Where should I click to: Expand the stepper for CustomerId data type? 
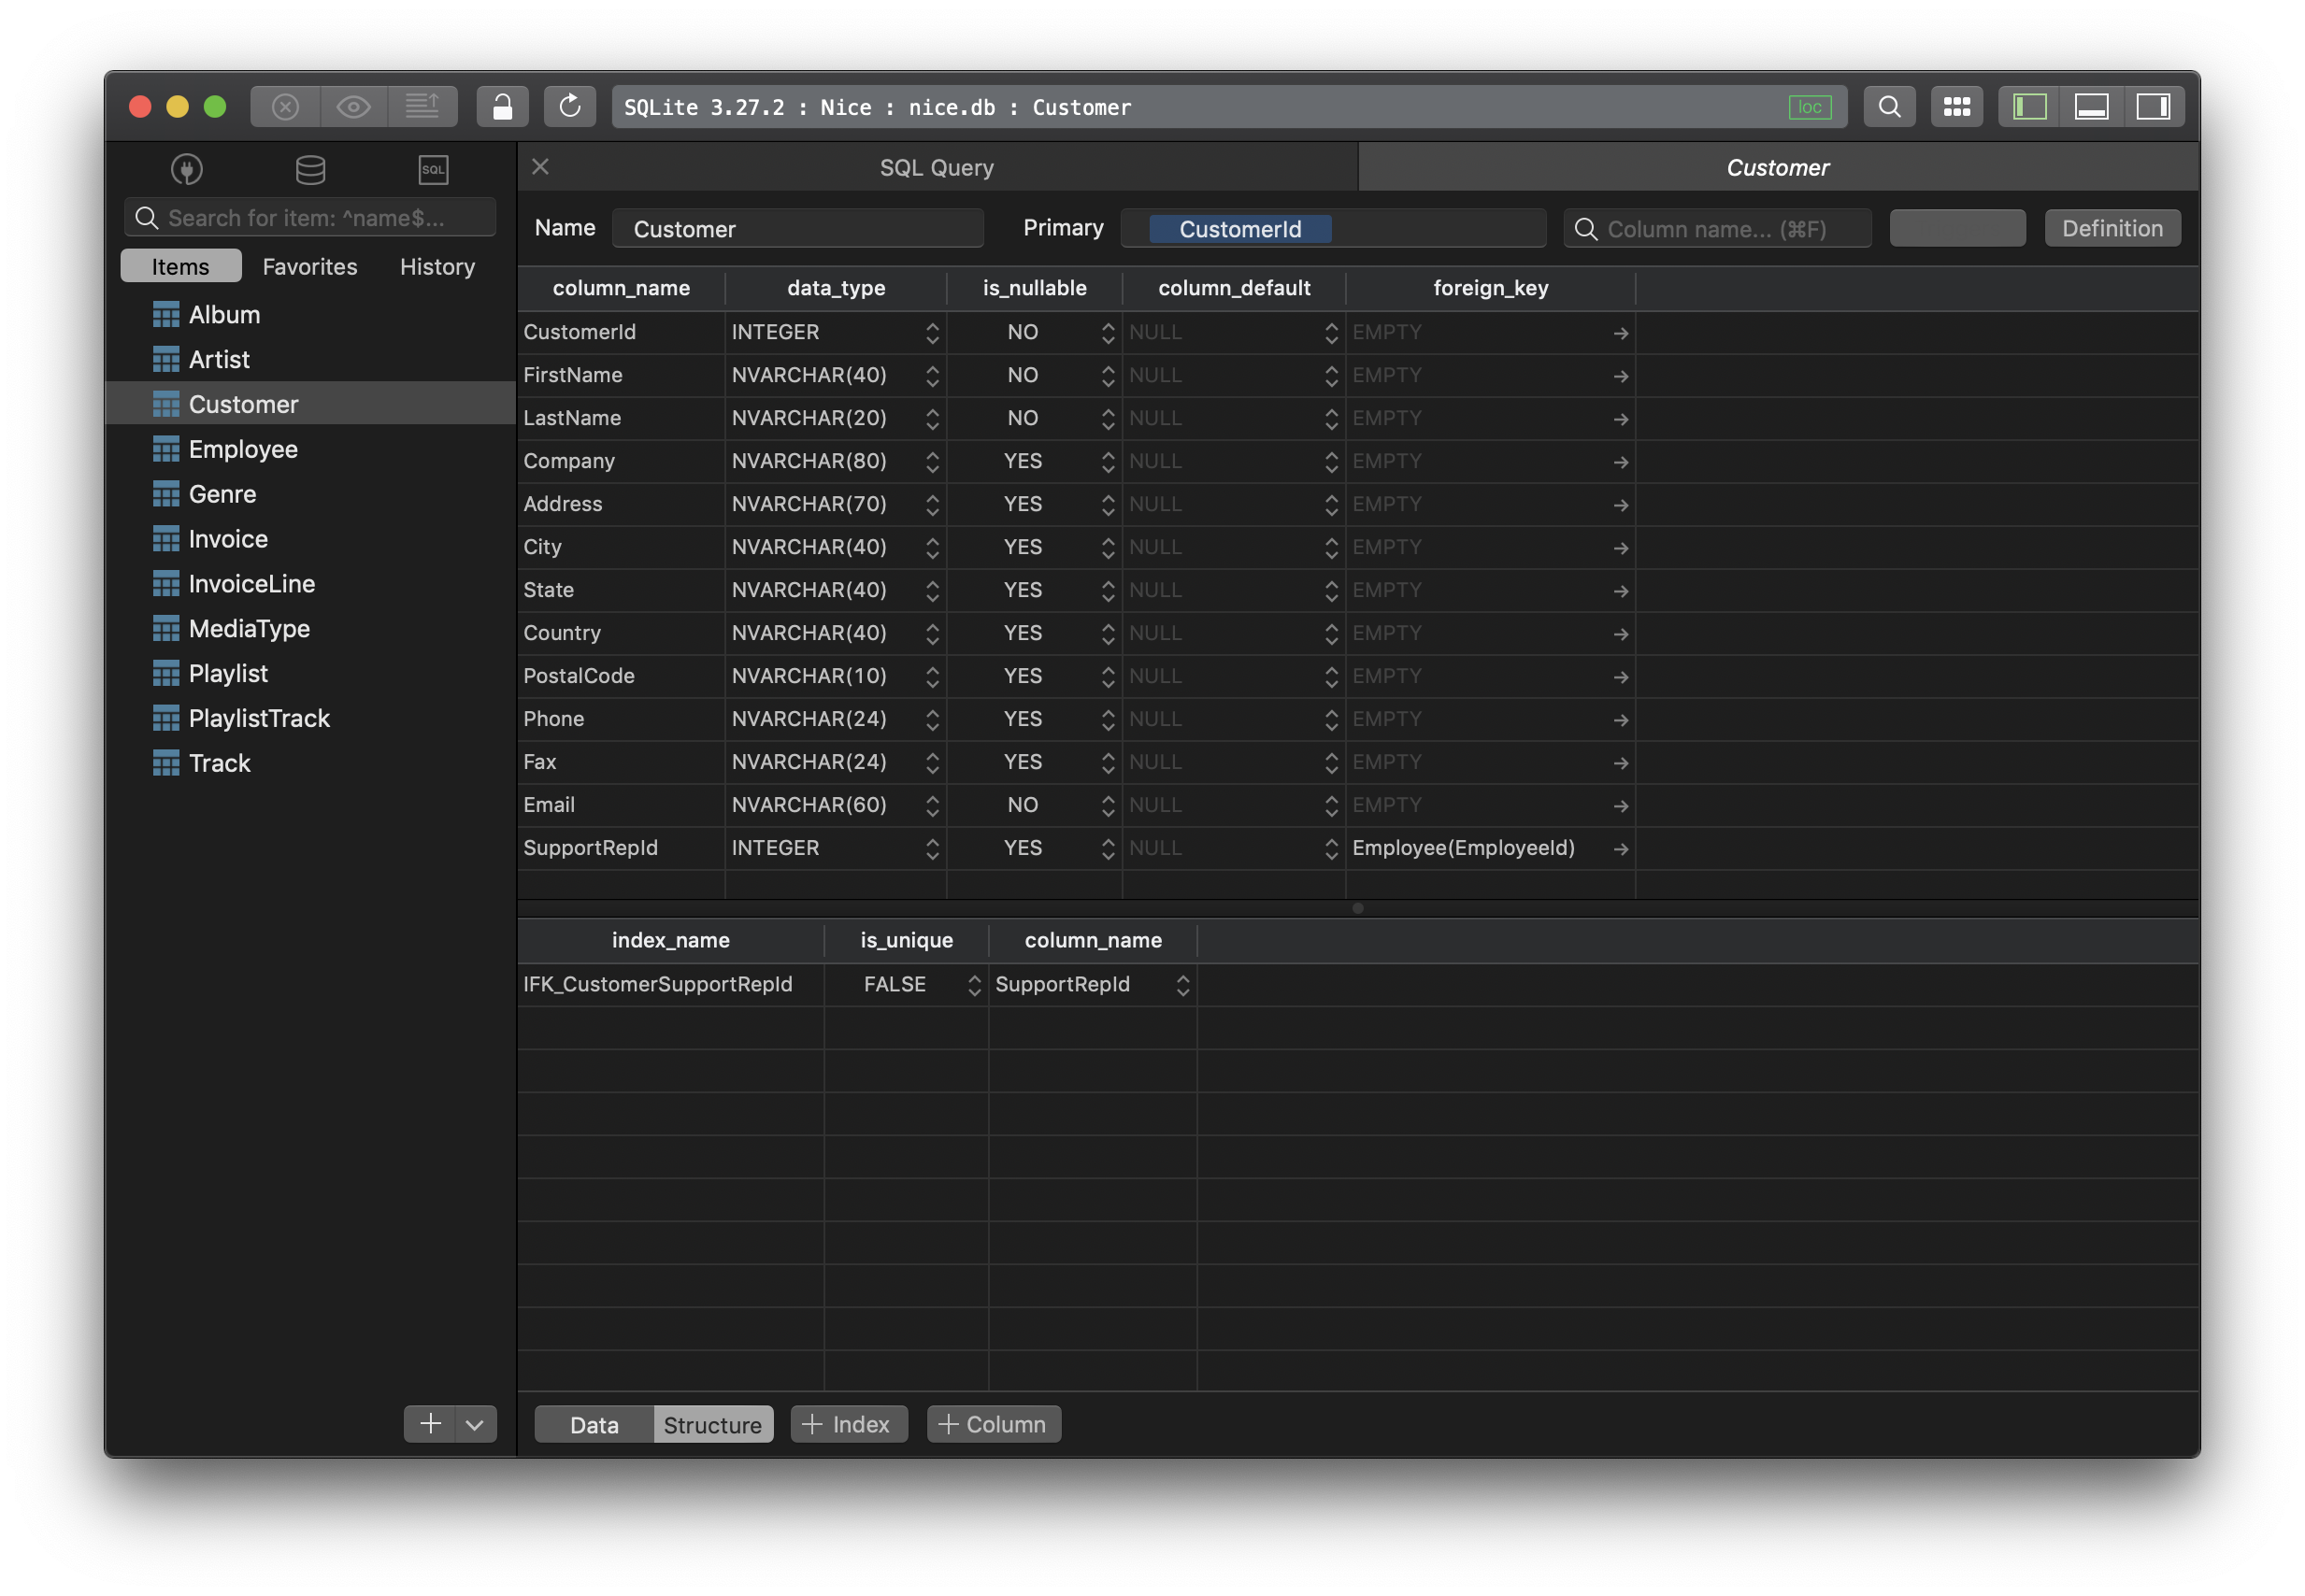pos(934,333)
